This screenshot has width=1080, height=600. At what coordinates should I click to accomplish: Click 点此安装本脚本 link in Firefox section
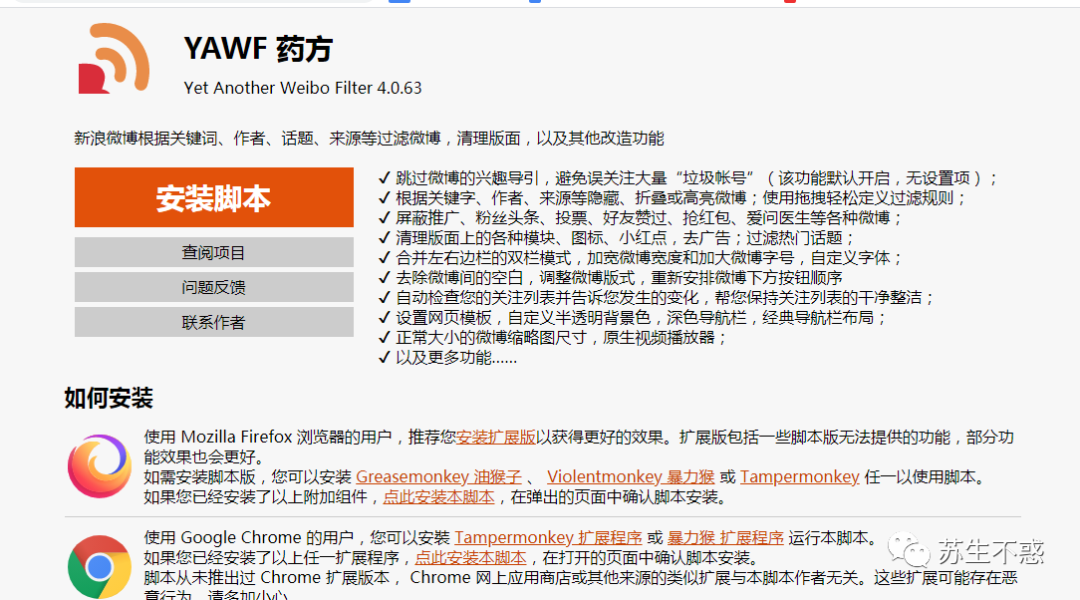coord(439,497)
